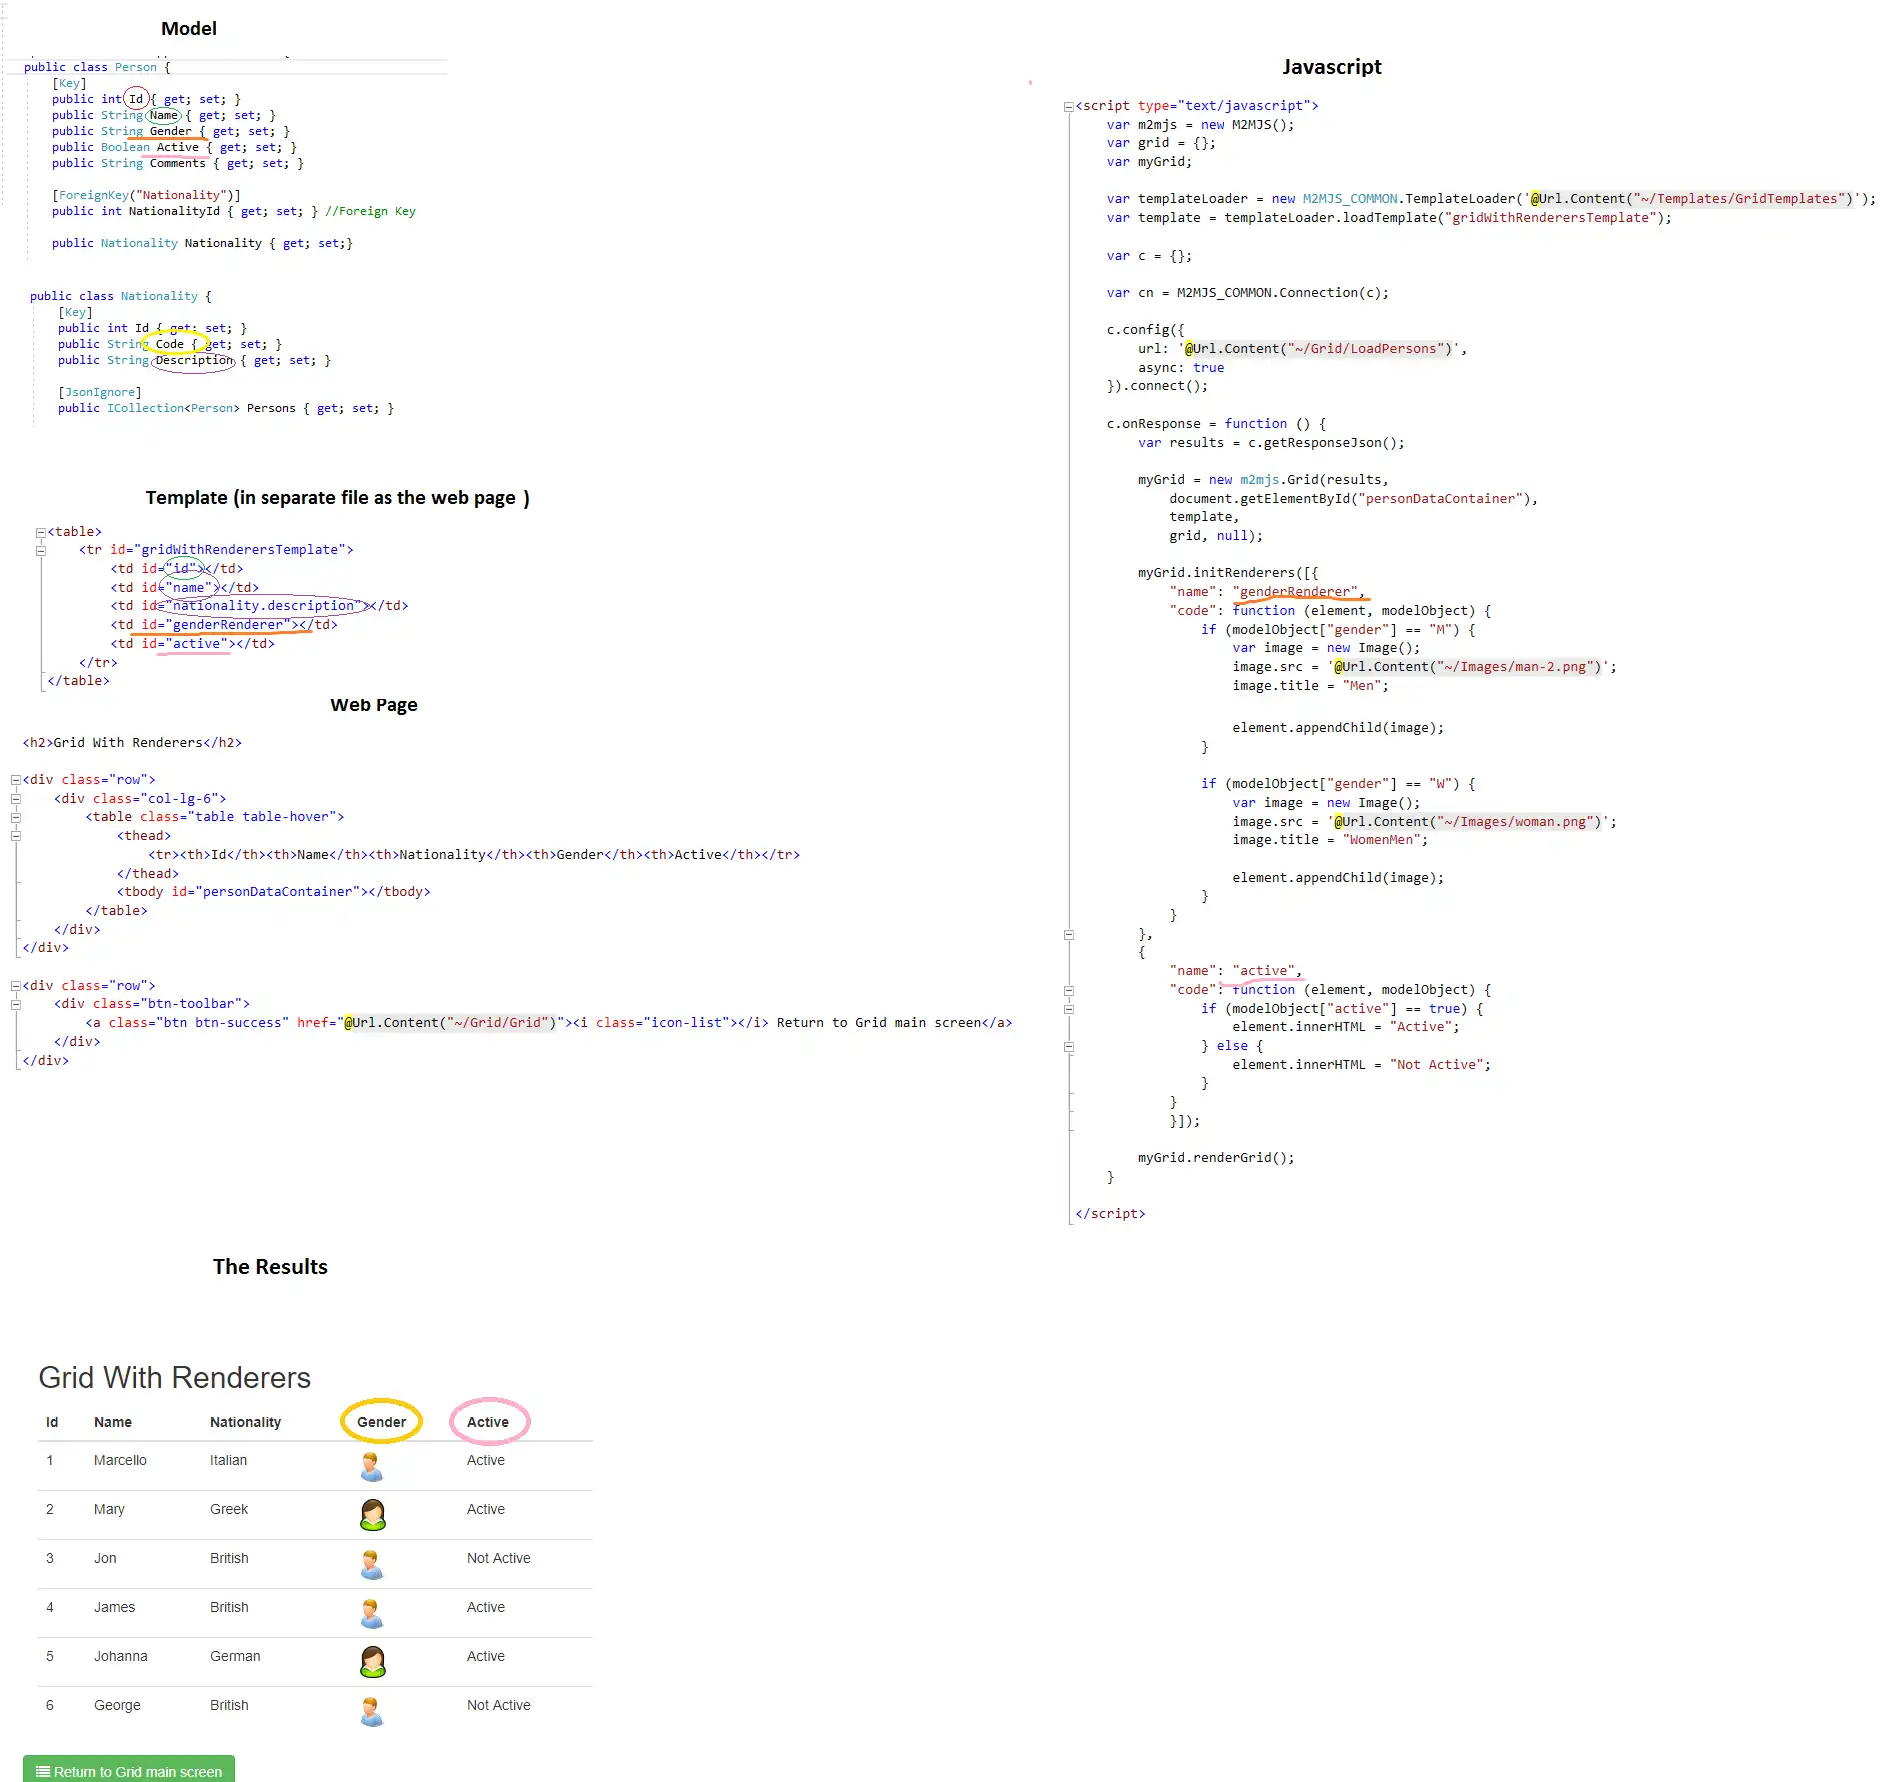Viewport: 1888px width, 1782px height.
Task: Collapse the div class="btn-toolbar" code block
Action: [x=16, y=1004]
